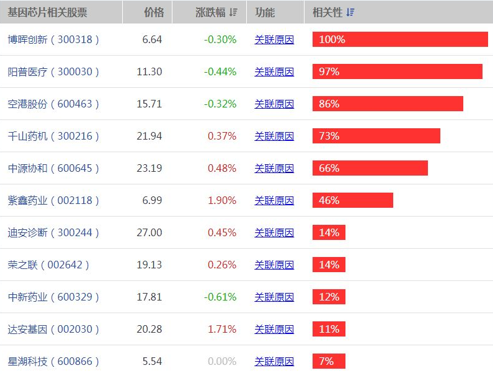The height and width of the screenshot is (374, 493).
Task: Select stock 迪安诊断 (300244)
Action: click(53, 233)
